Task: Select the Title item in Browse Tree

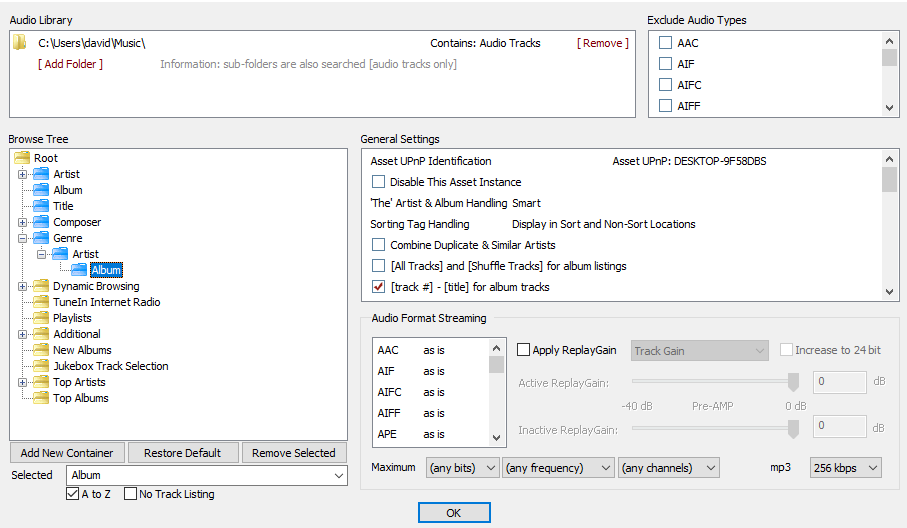Action: pyautogui.click(x=63, y=206)
